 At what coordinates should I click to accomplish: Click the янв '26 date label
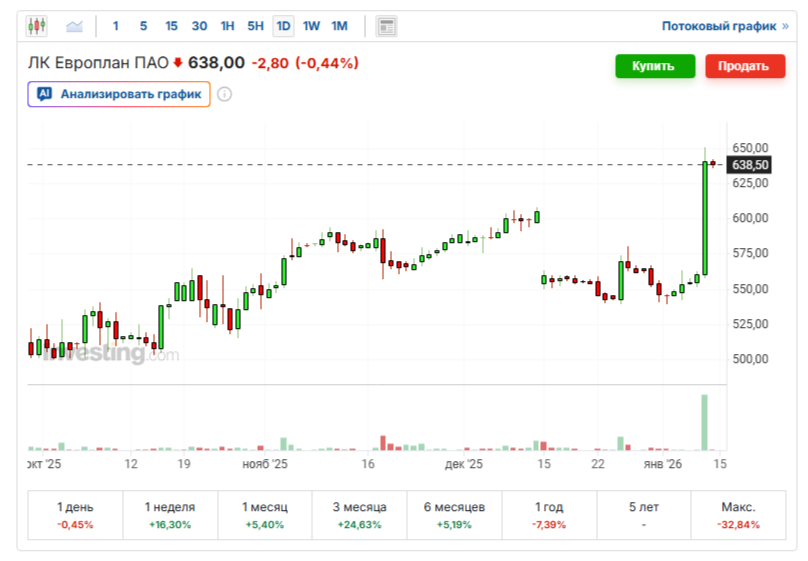[x=663, y=464]
